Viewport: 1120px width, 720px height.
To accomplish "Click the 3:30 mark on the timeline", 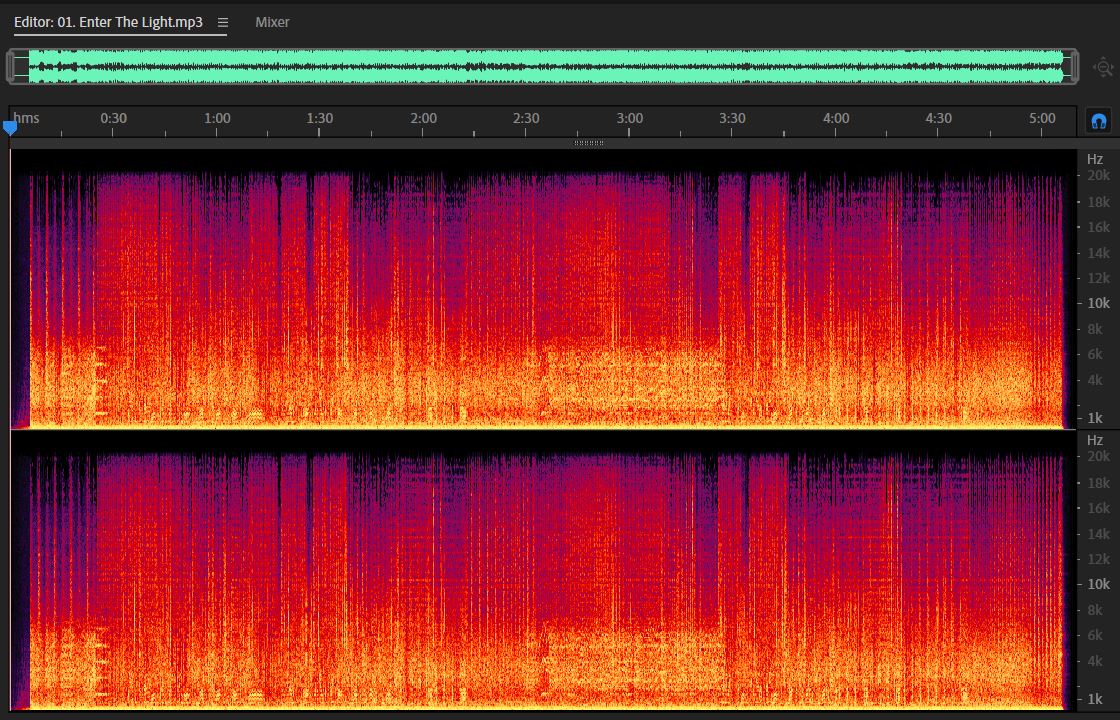I will [x=733, y=118].
